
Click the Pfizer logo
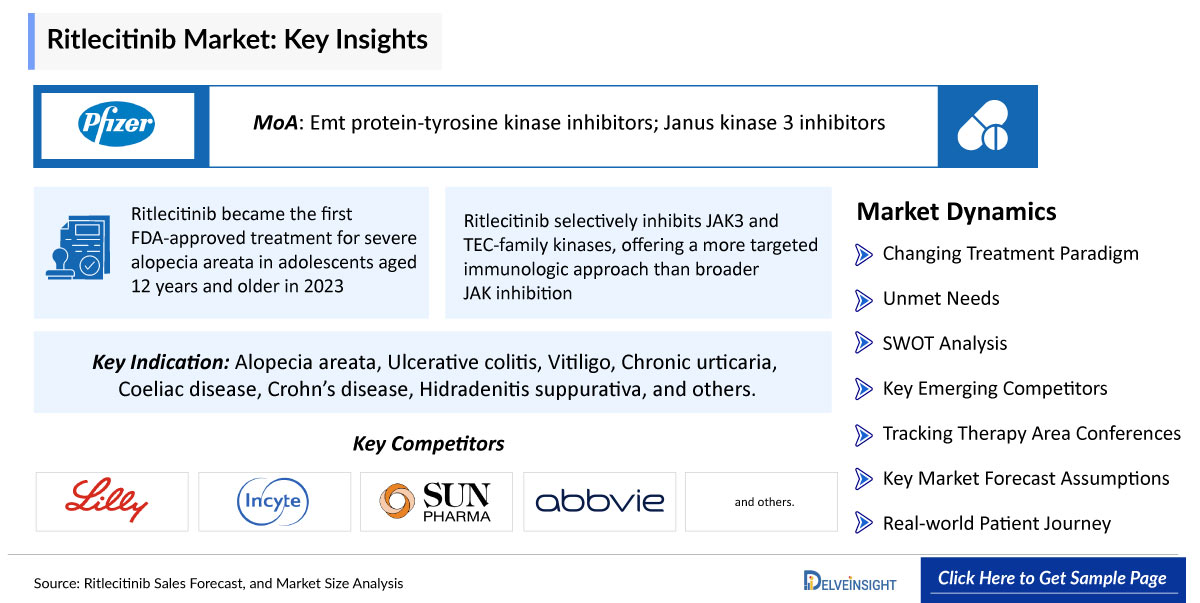click(117, 126)
